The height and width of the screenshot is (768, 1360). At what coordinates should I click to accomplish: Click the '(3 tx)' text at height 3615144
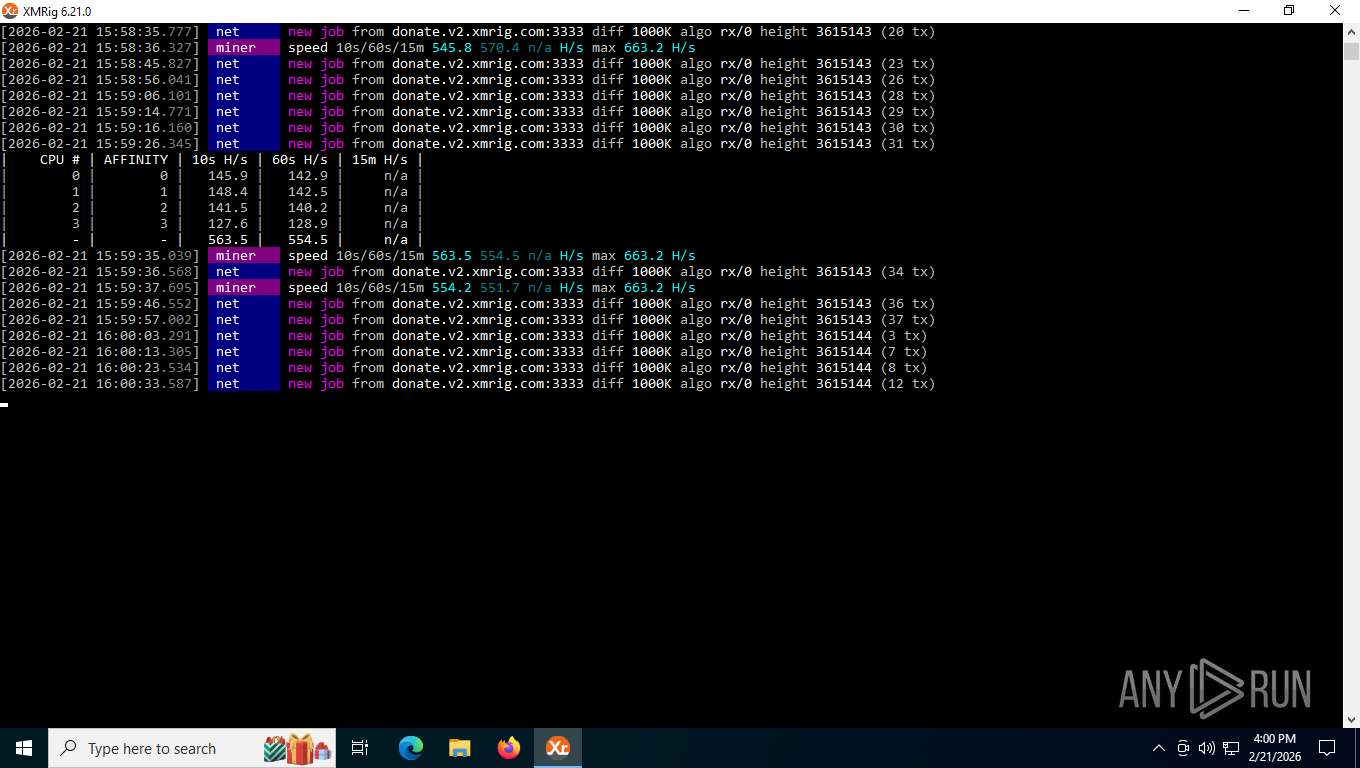click(904, 336)
